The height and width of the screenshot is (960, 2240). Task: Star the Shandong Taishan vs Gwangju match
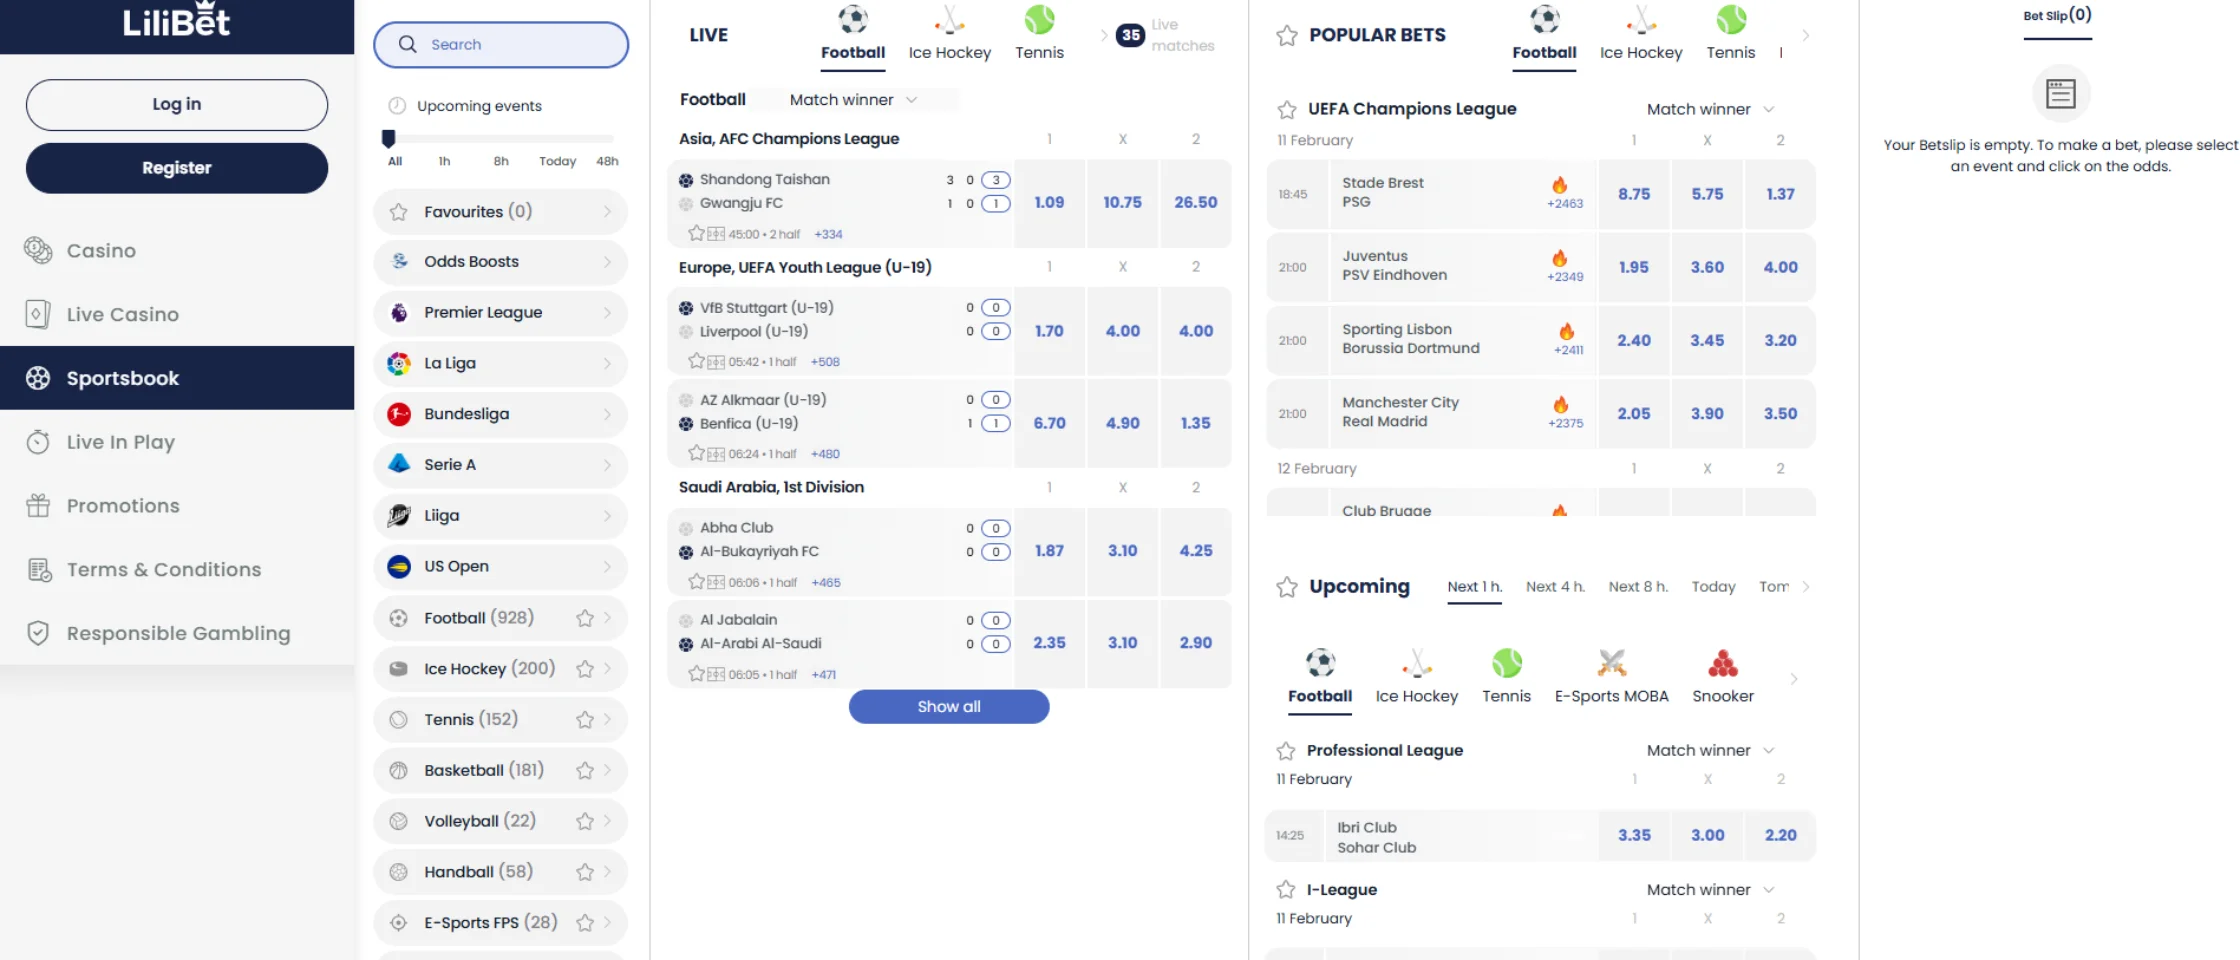[x=696, y=233]
